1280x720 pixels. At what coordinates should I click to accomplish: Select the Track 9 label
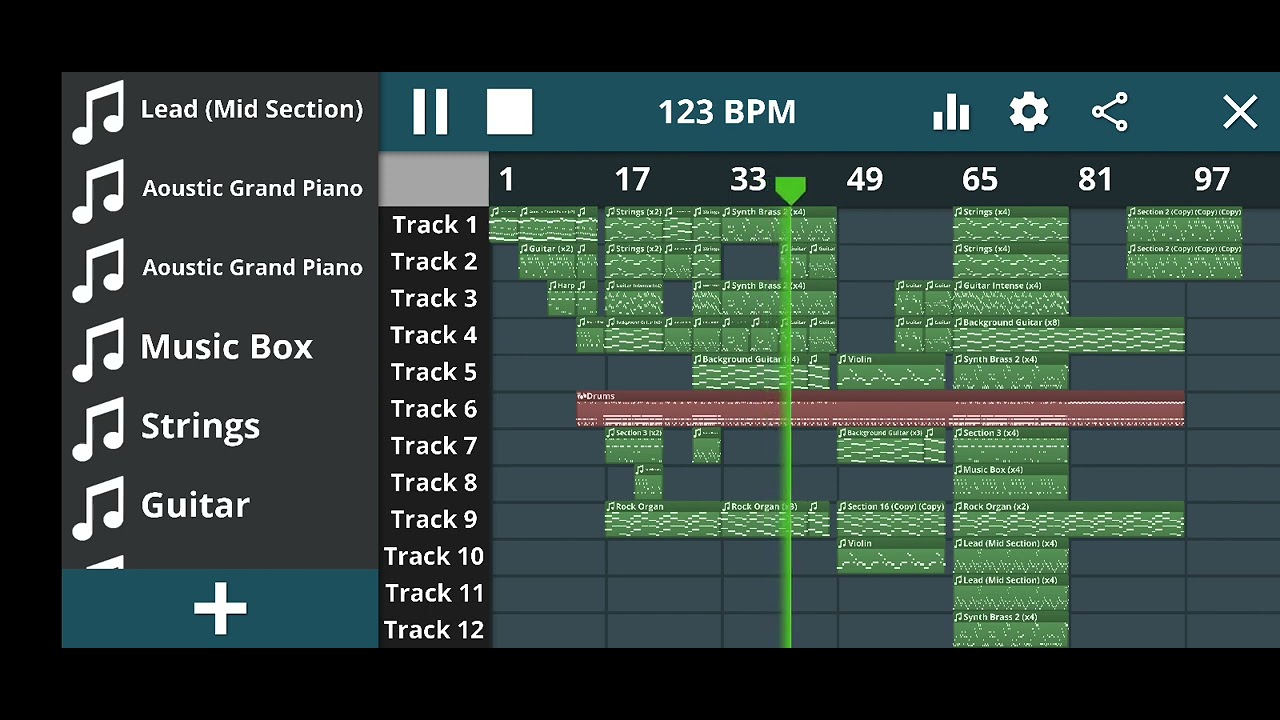(434, 520)
